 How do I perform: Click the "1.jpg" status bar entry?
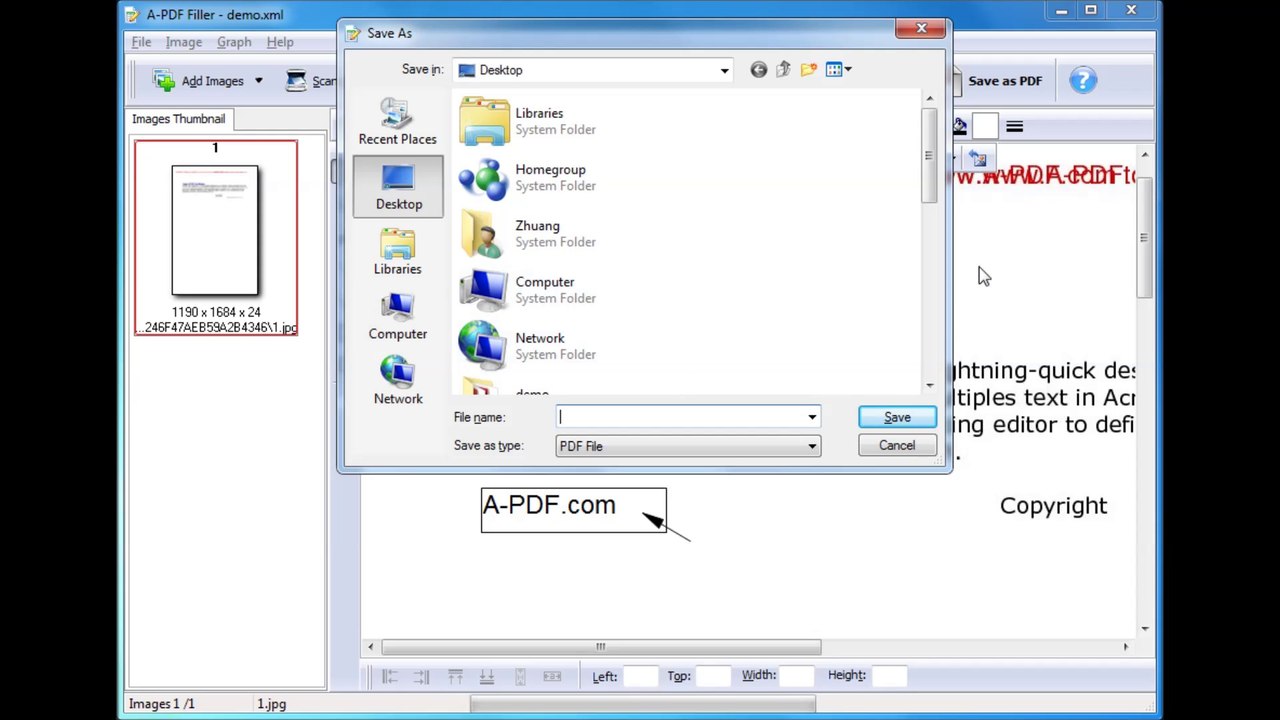tap(271, 704)
